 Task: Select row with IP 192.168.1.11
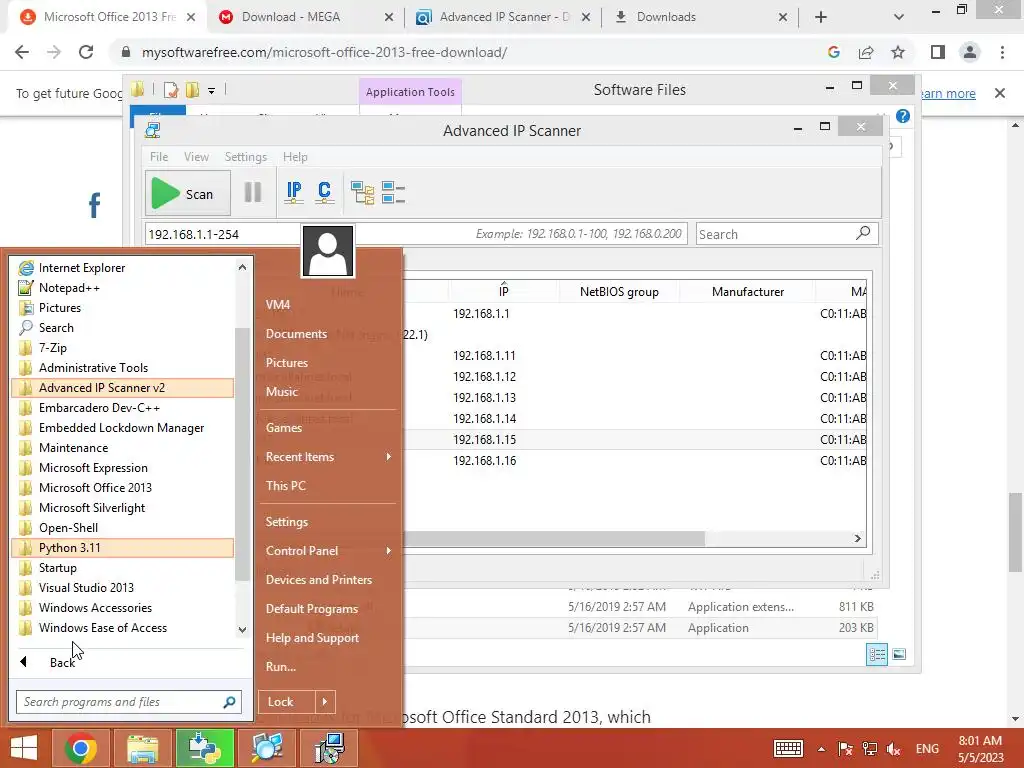(635, 355)
